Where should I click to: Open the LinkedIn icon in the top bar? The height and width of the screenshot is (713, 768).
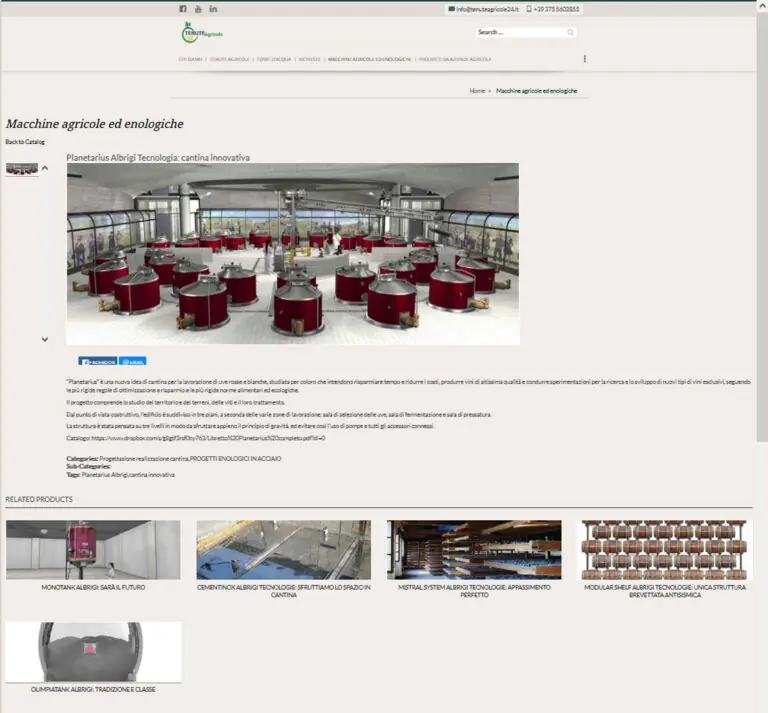pos(213,9)
